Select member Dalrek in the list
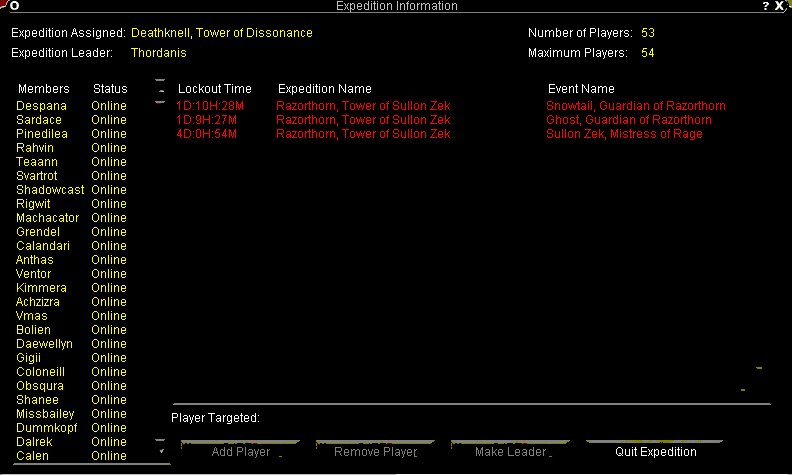 click(x=34, y=442)
